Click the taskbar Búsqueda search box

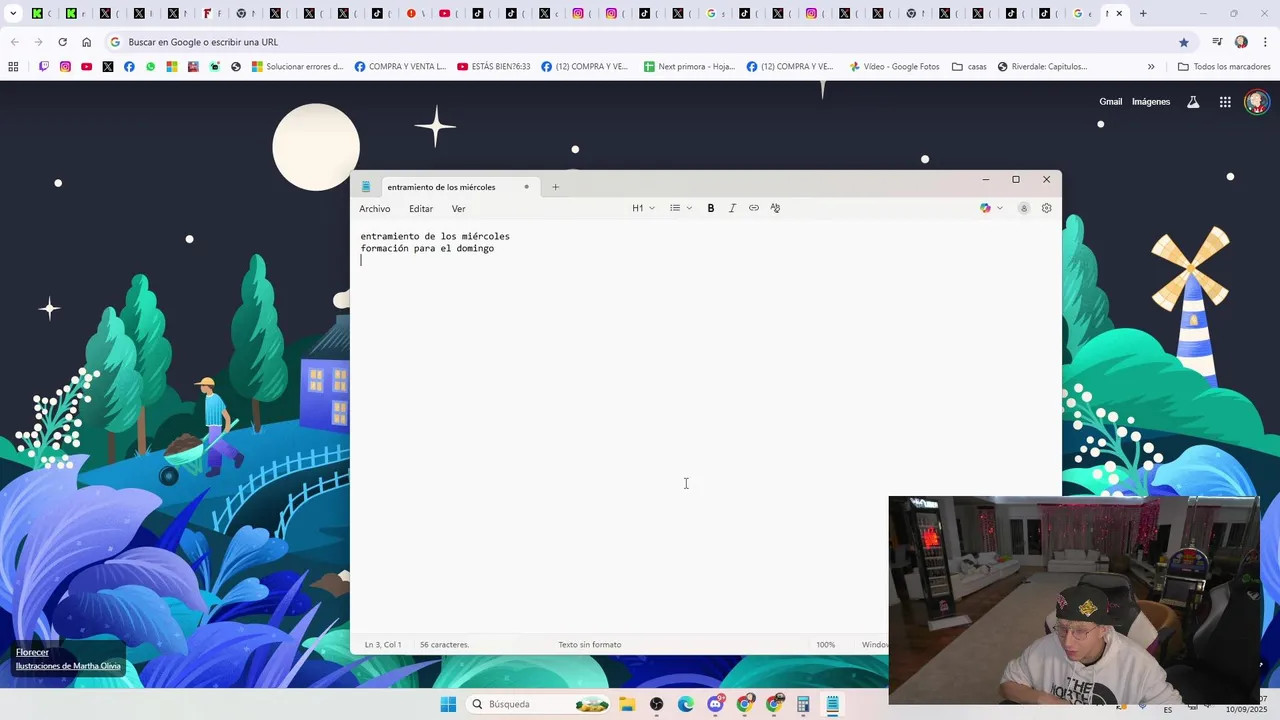pyautogui.click(x=538, y=704)
